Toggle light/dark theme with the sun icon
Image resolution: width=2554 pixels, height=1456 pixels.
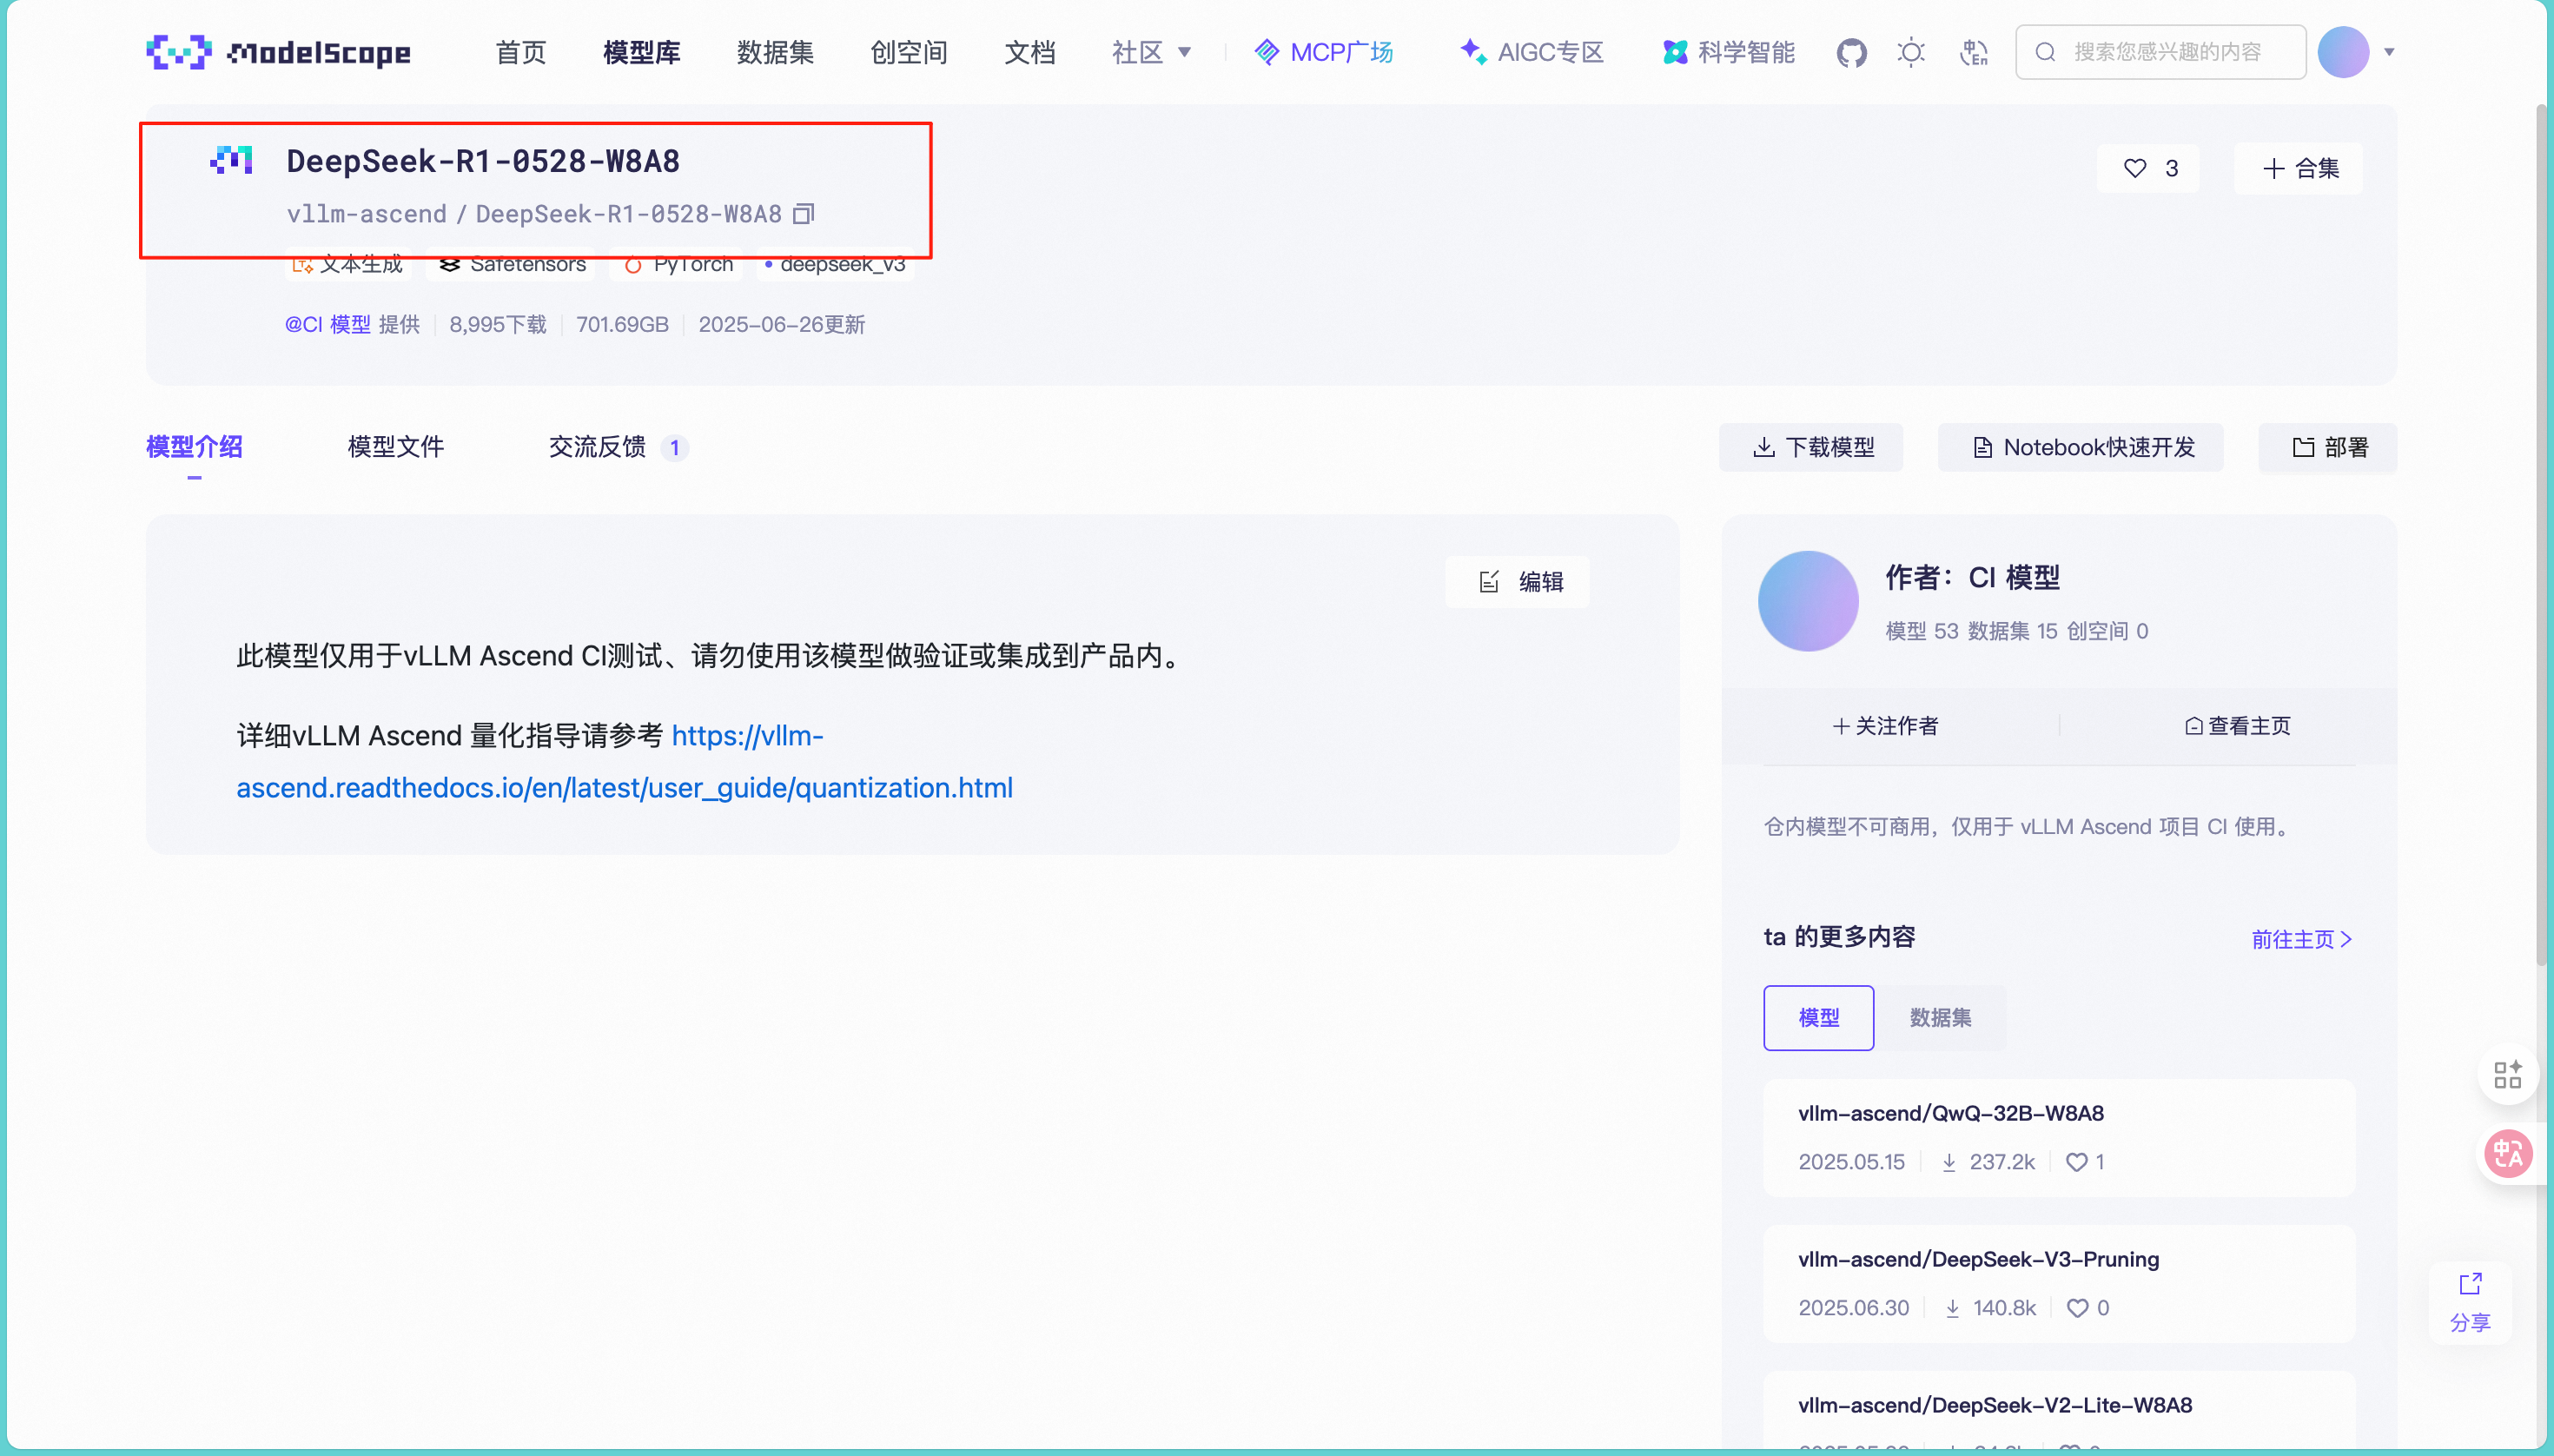(1911, 51)
